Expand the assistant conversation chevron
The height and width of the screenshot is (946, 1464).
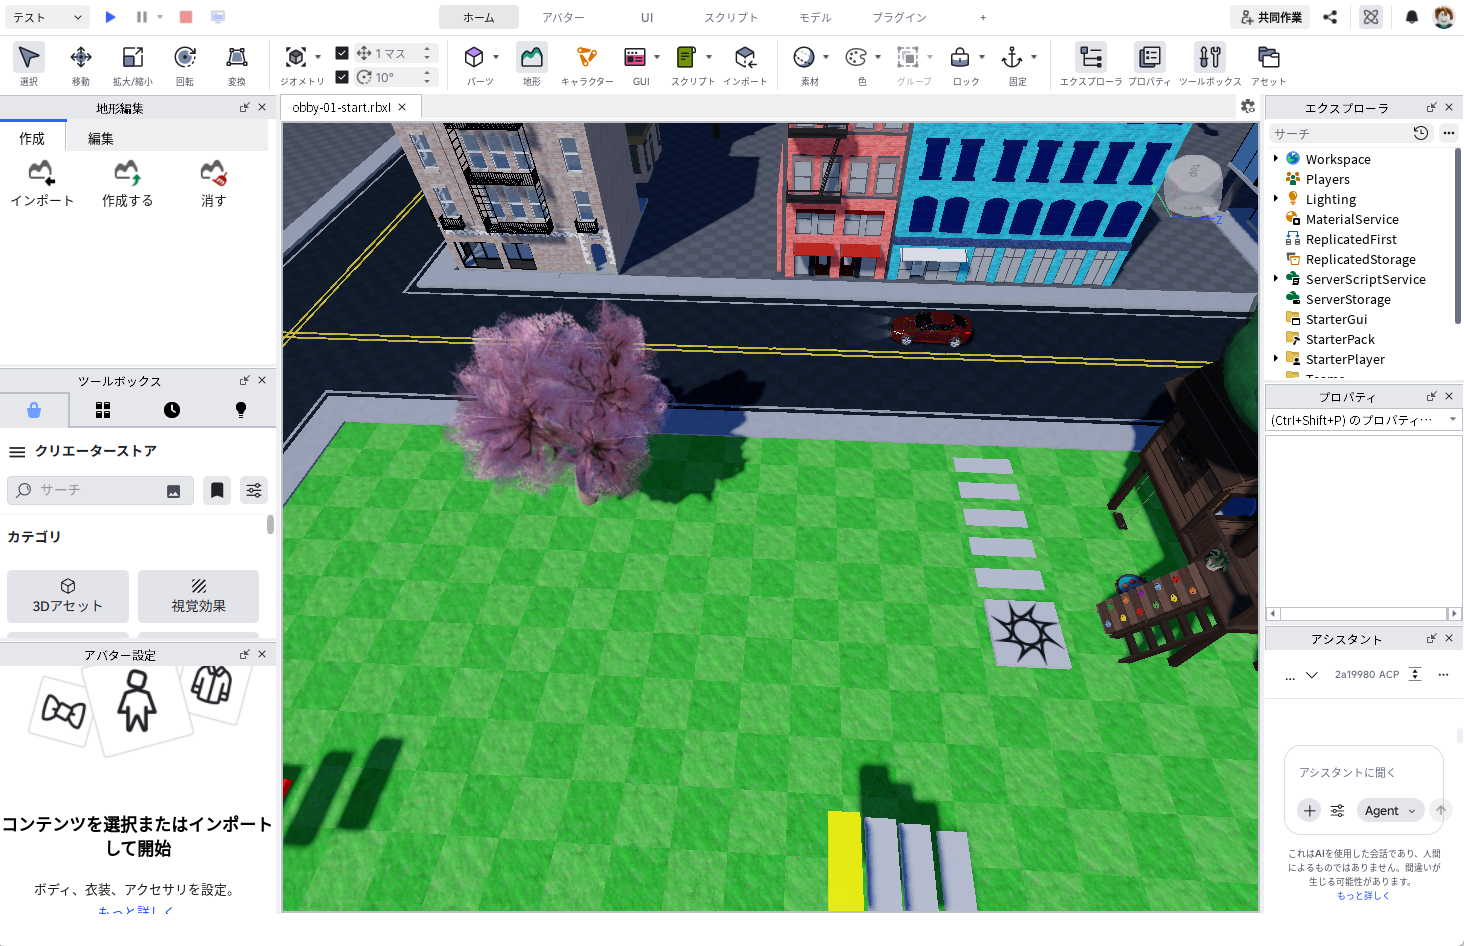pyautogui.click(x=1312, y=675)
